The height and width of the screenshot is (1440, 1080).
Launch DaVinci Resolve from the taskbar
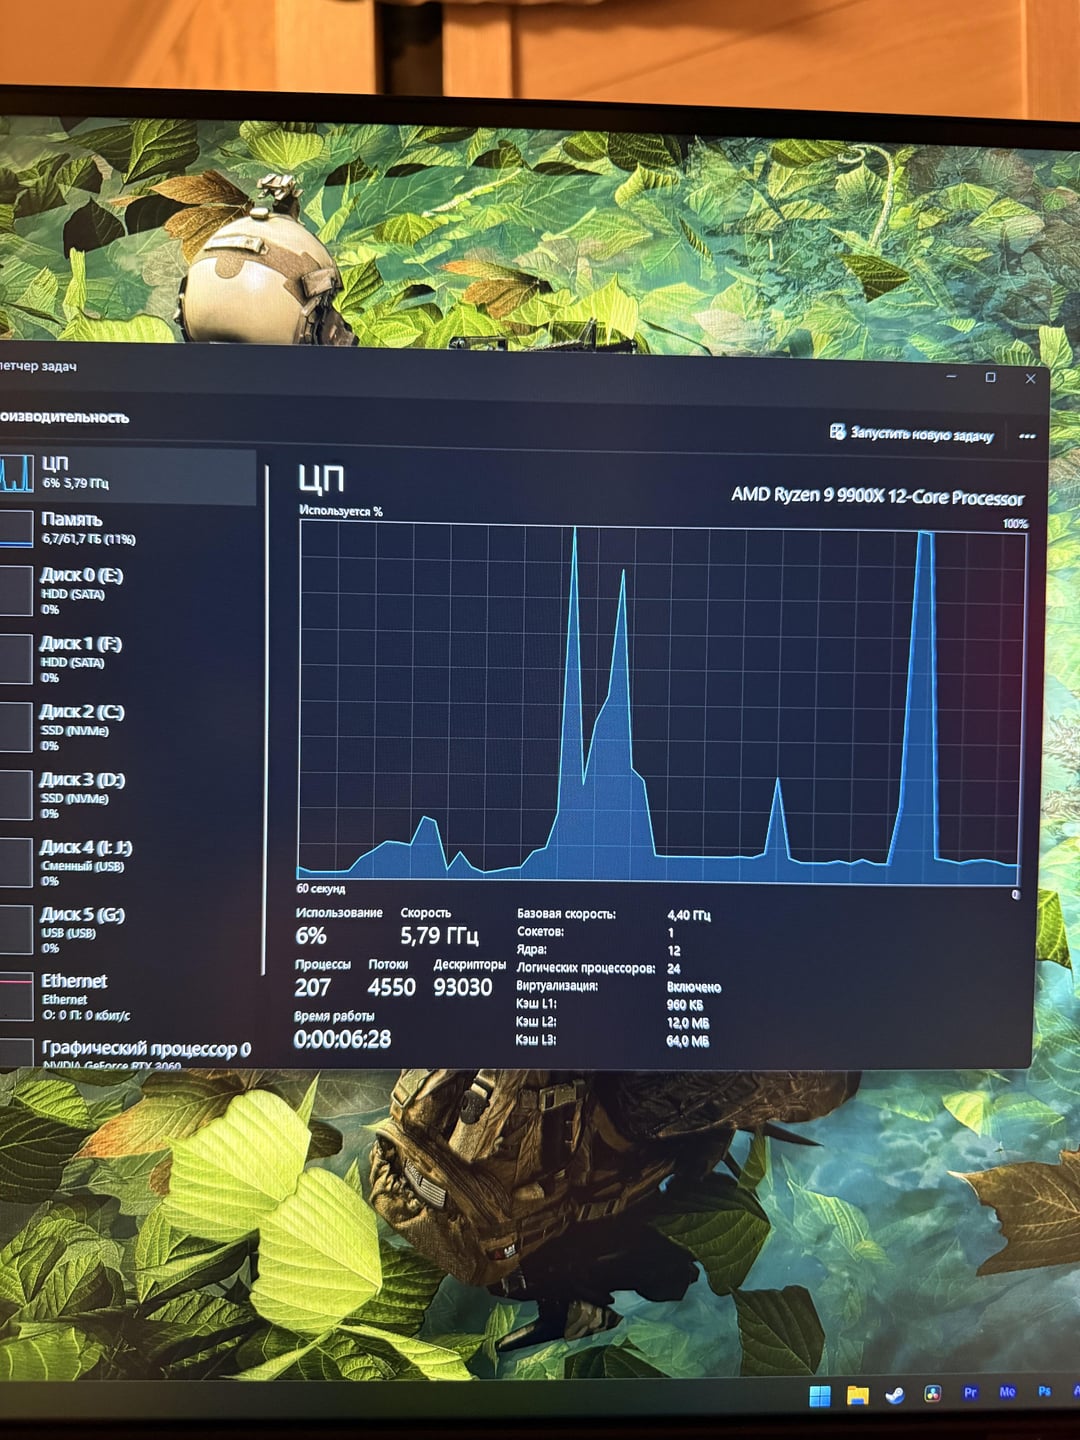pos(933,1394)
